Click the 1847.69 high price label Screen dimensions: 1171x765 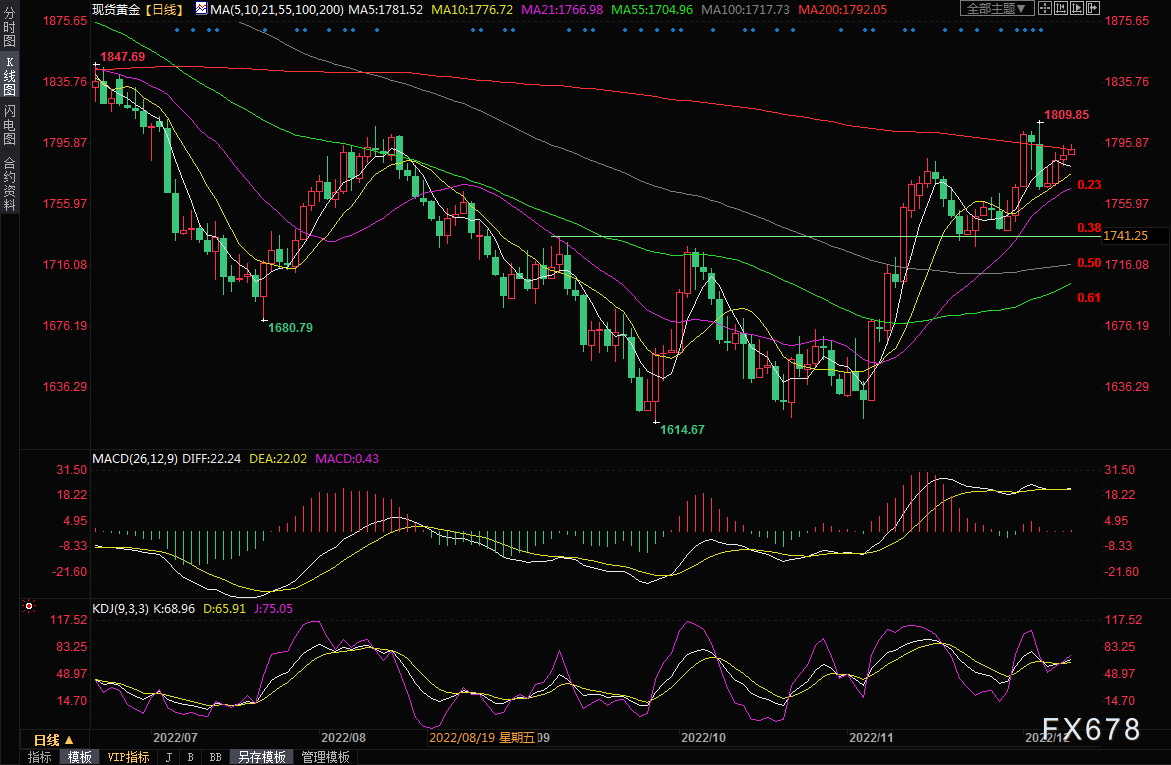click(122, 57)
